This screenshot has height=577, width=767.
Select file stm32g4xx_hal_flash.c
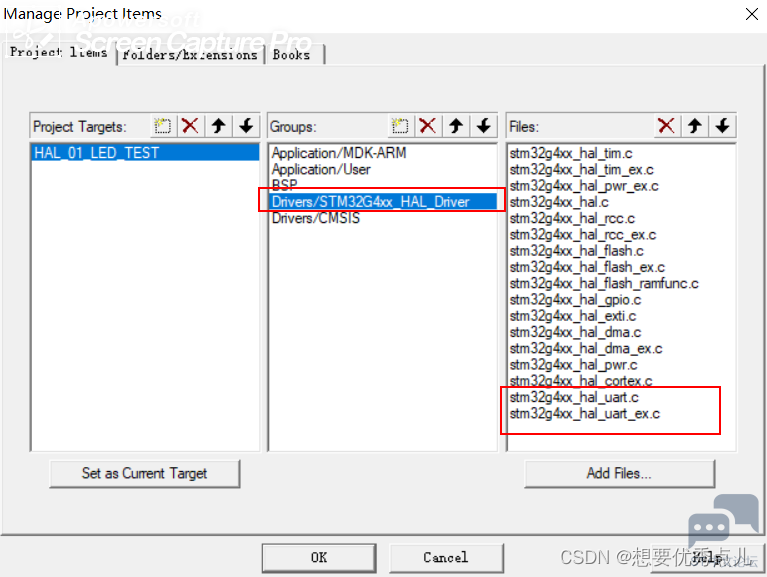coord(576,251)
